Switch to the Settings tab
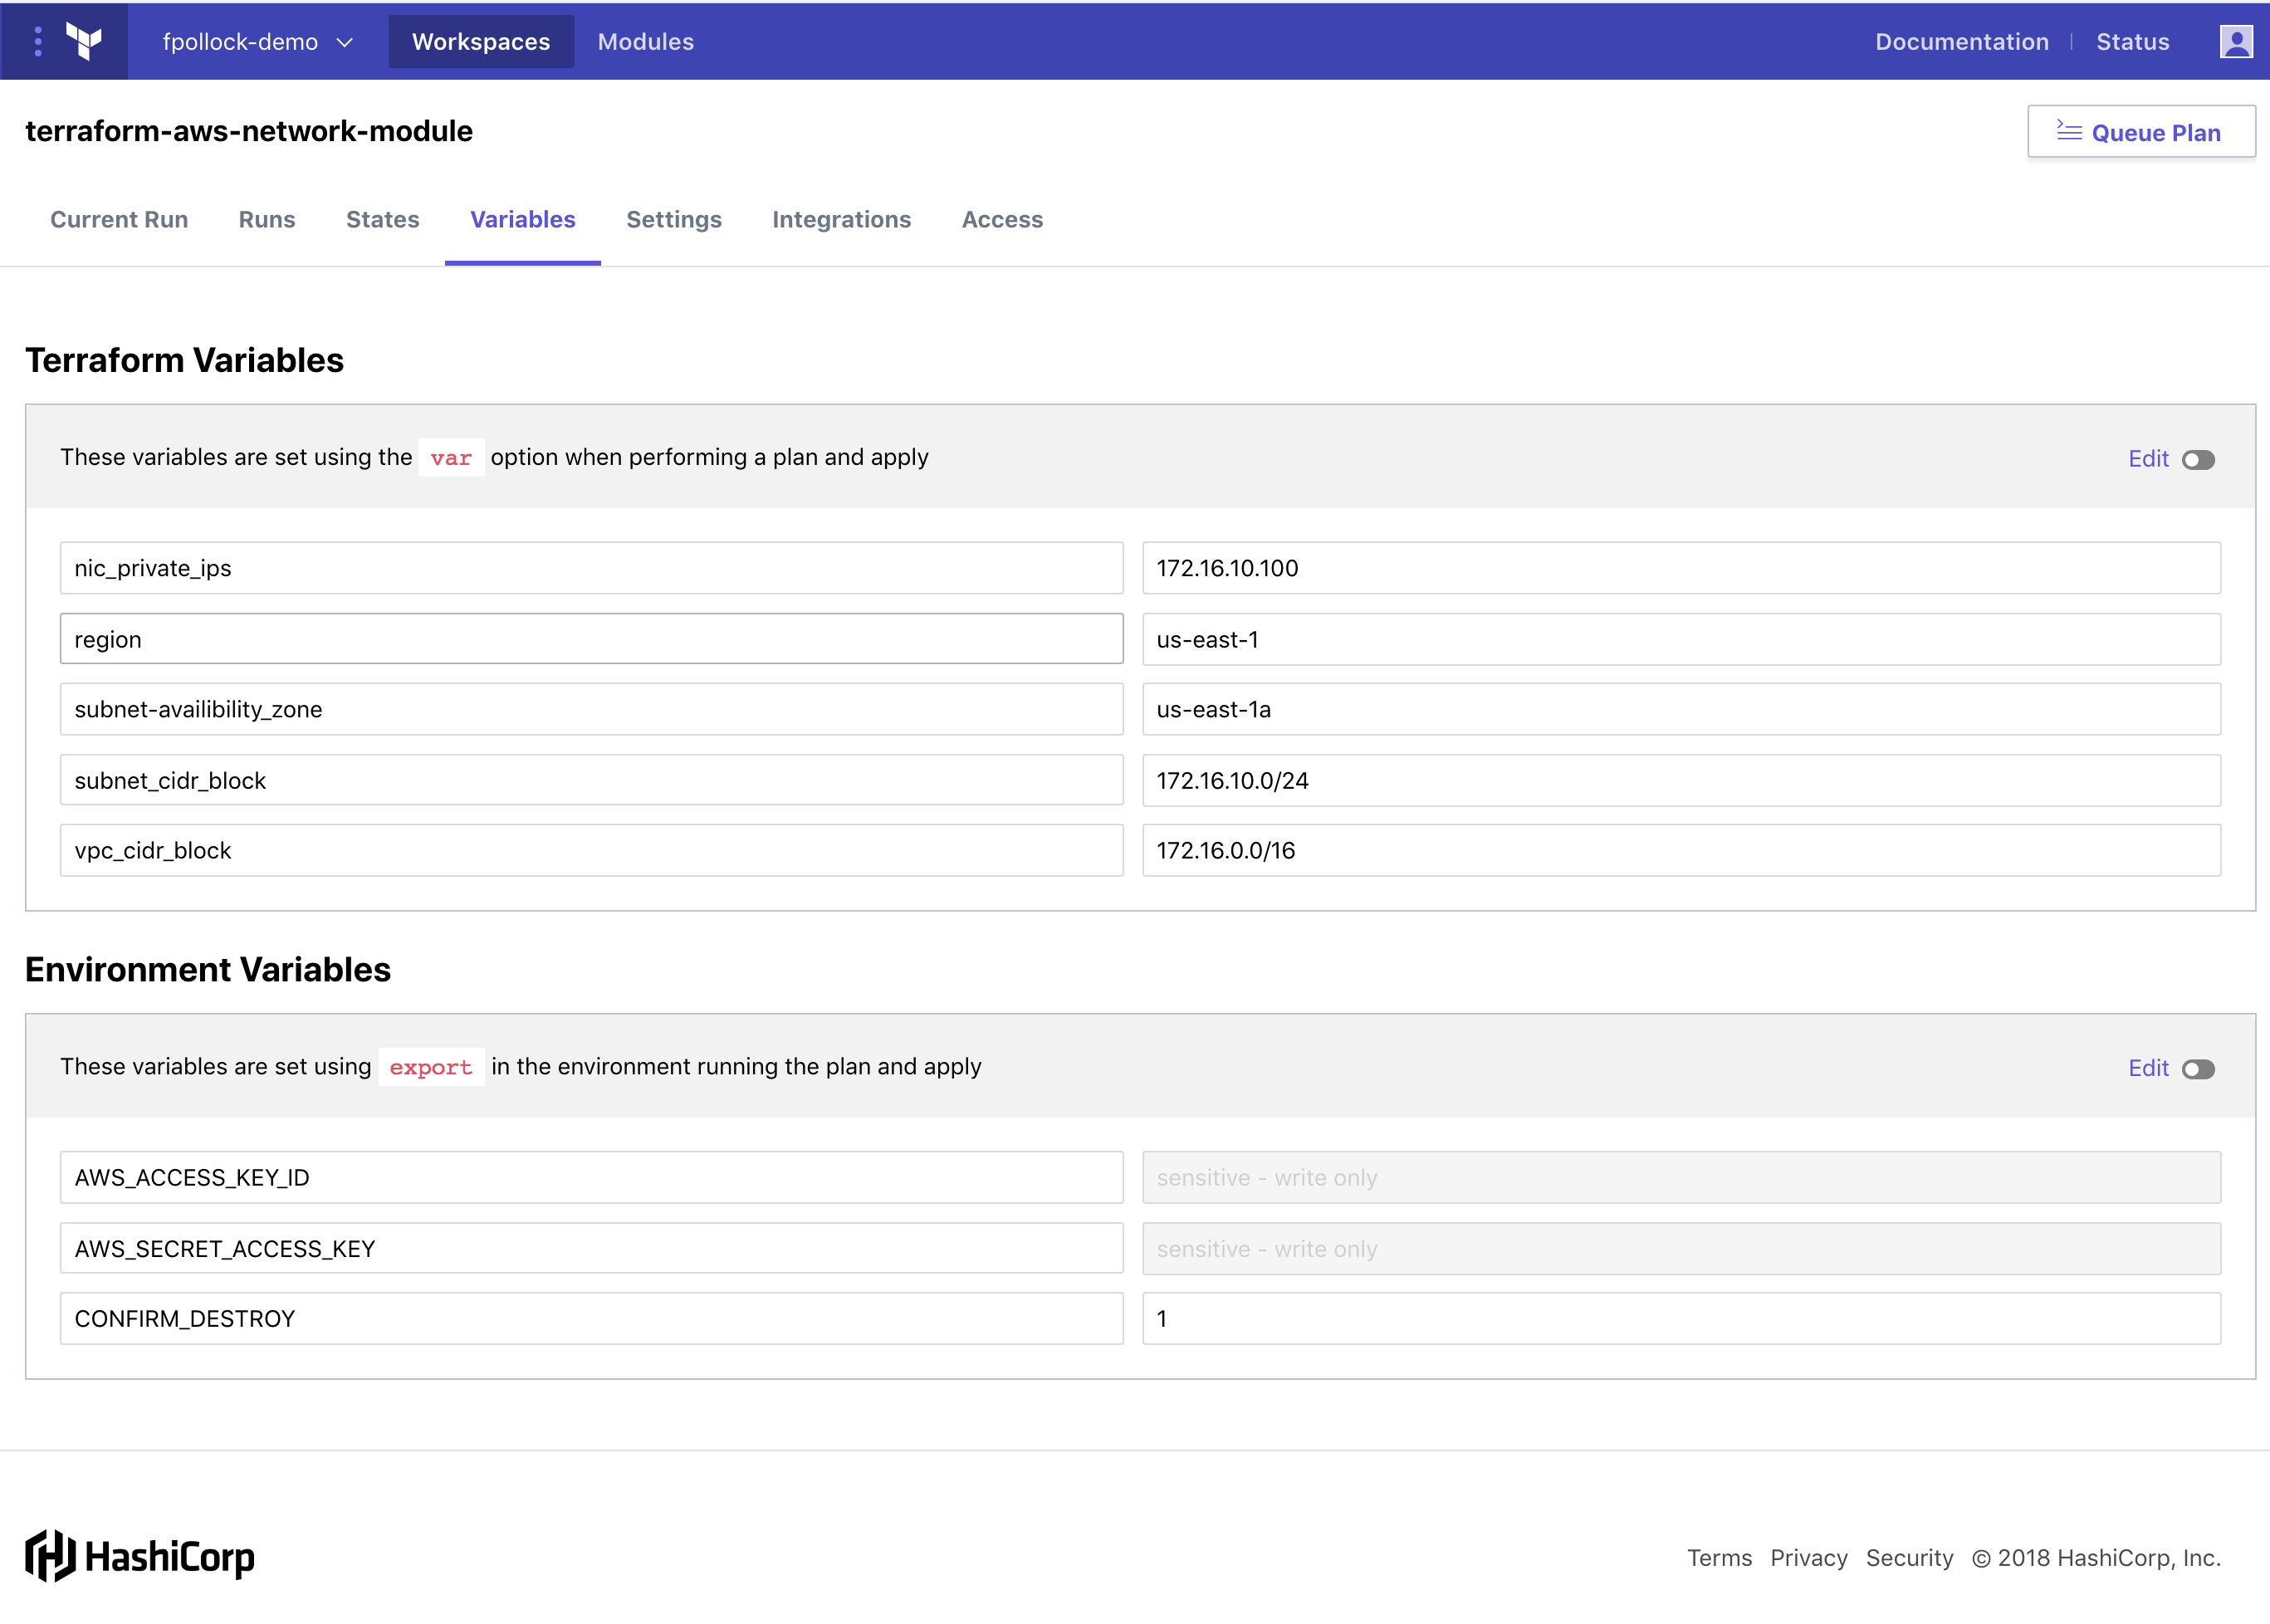The width and height of the screenshot is (2270, 1624). click(x=673, y=220)
